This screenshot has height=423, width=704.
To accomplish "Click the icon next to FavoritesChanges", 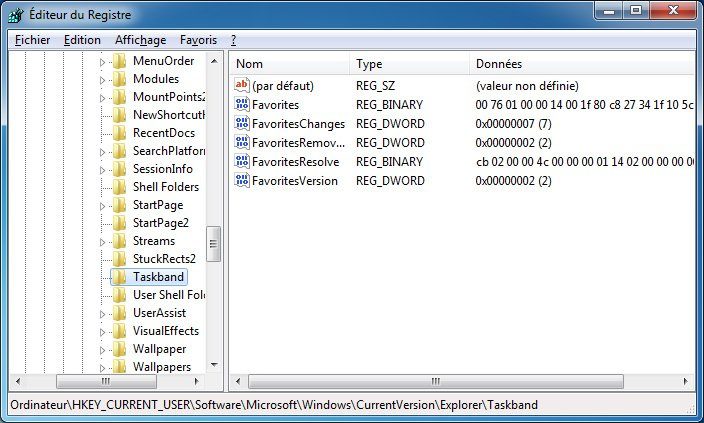I will (x=242, y=123).
